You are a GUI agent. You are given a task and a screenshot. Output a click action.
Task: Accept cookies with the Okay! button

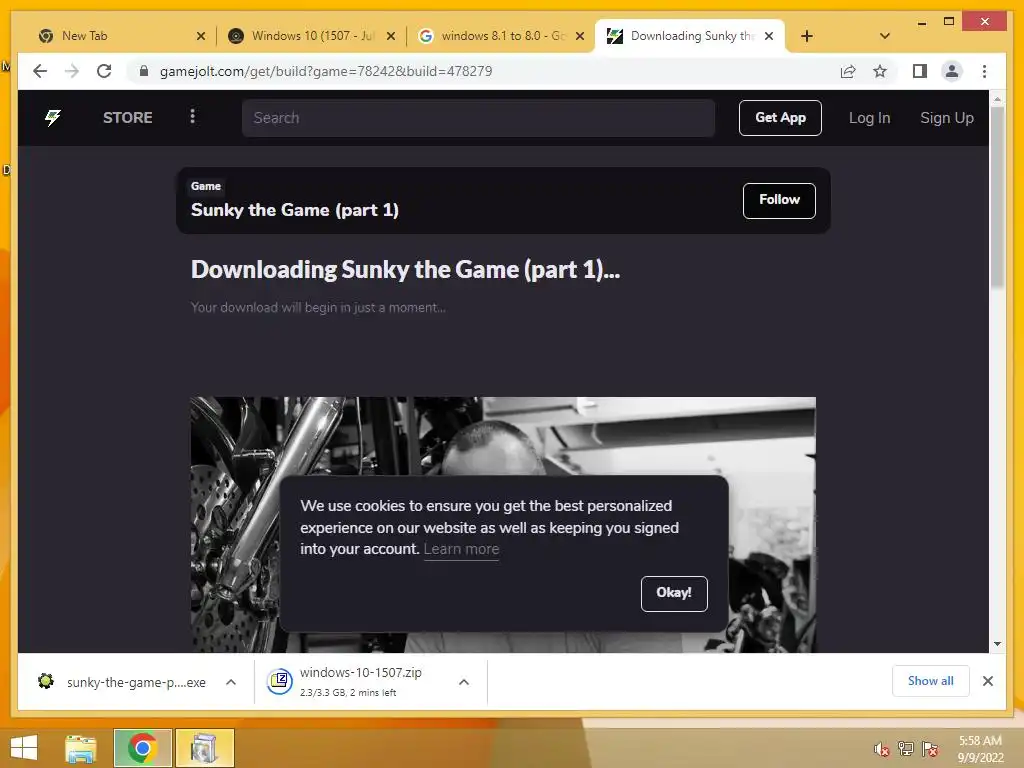click(674, 593)
